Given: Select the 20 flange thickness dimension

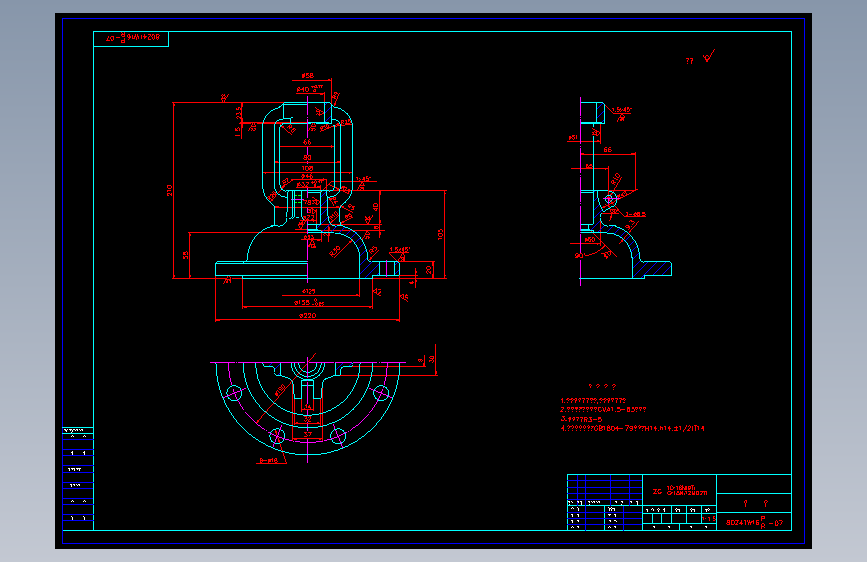Looking at the screenshot, I should [x=429, y=269].
